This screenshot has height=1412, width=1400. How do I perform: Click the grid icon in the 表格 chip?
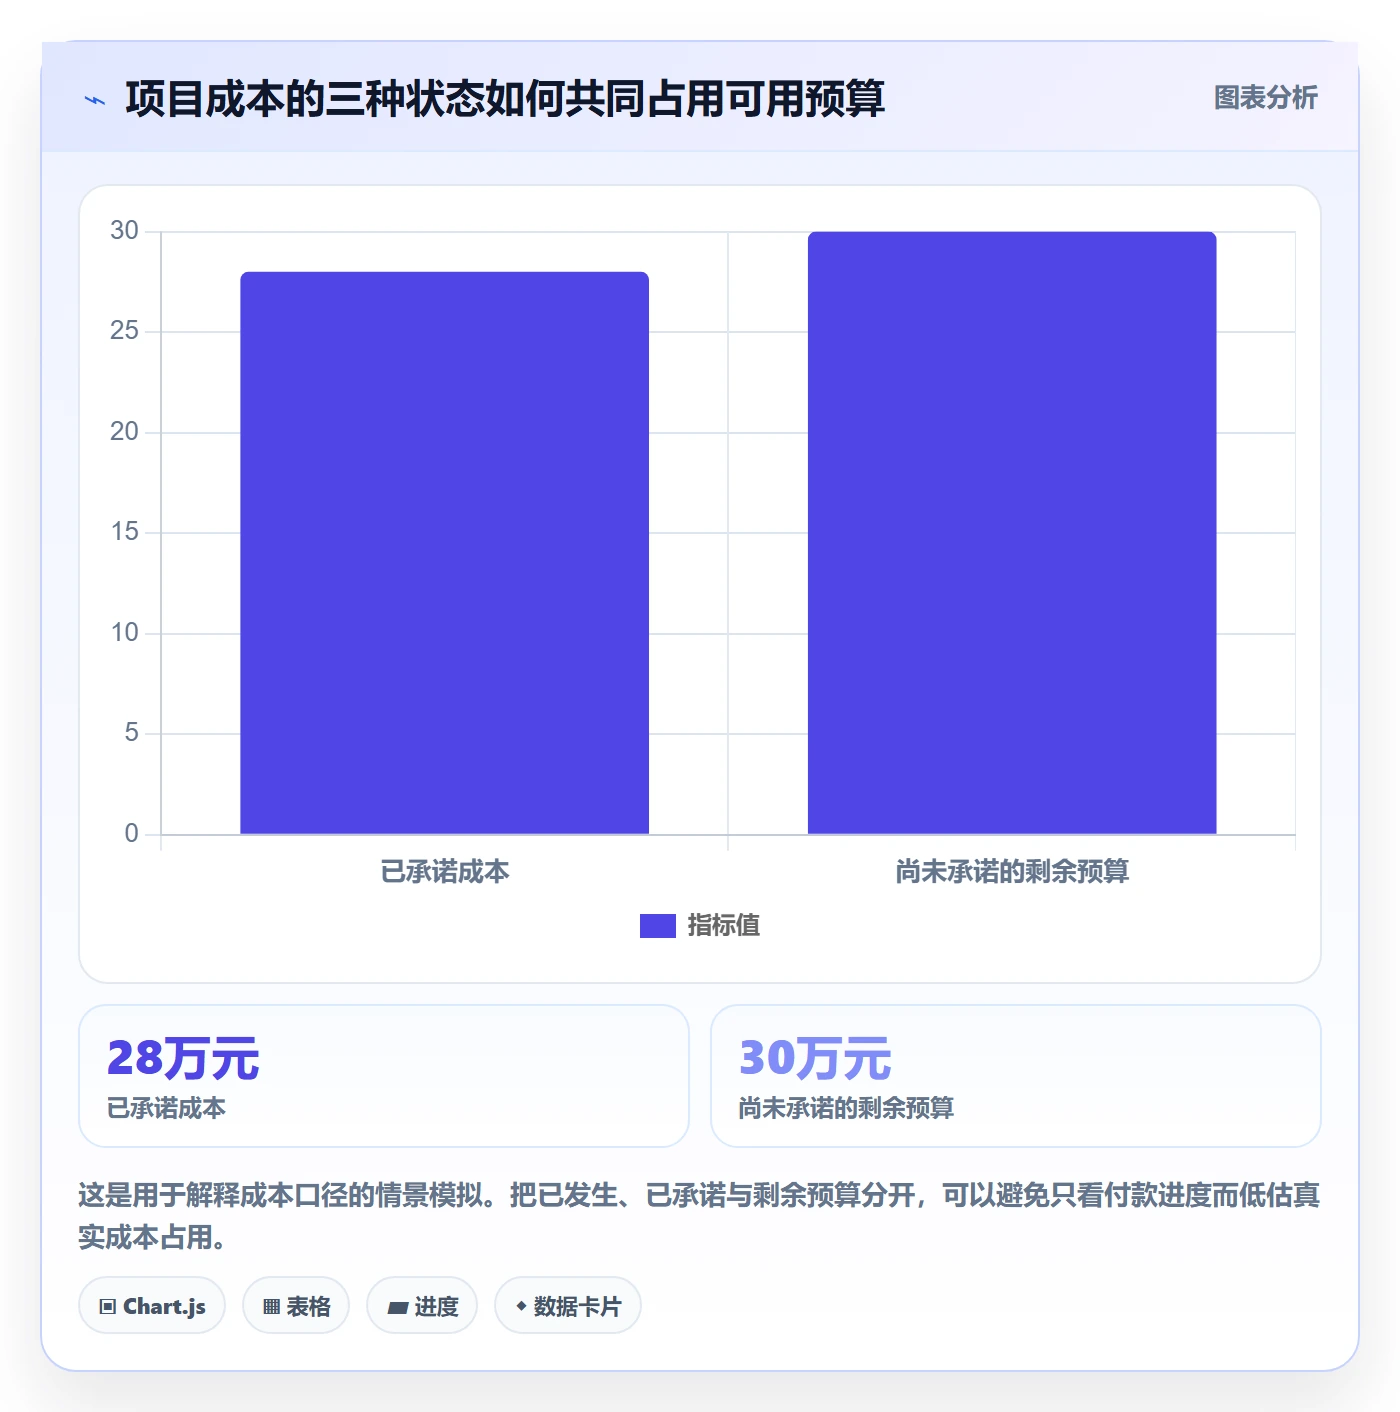pos(271,1307)
